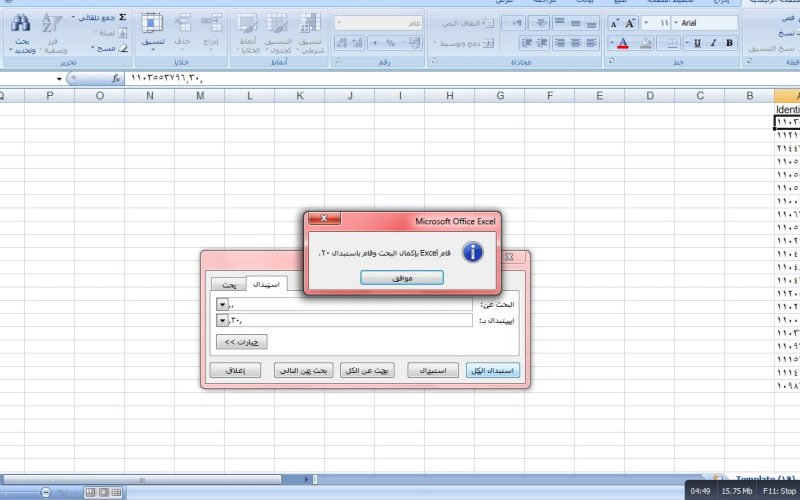Screen dimensions: 800x500
Task: Open the Format (تنسيق) cells button
Action: (x=152, y=31)
